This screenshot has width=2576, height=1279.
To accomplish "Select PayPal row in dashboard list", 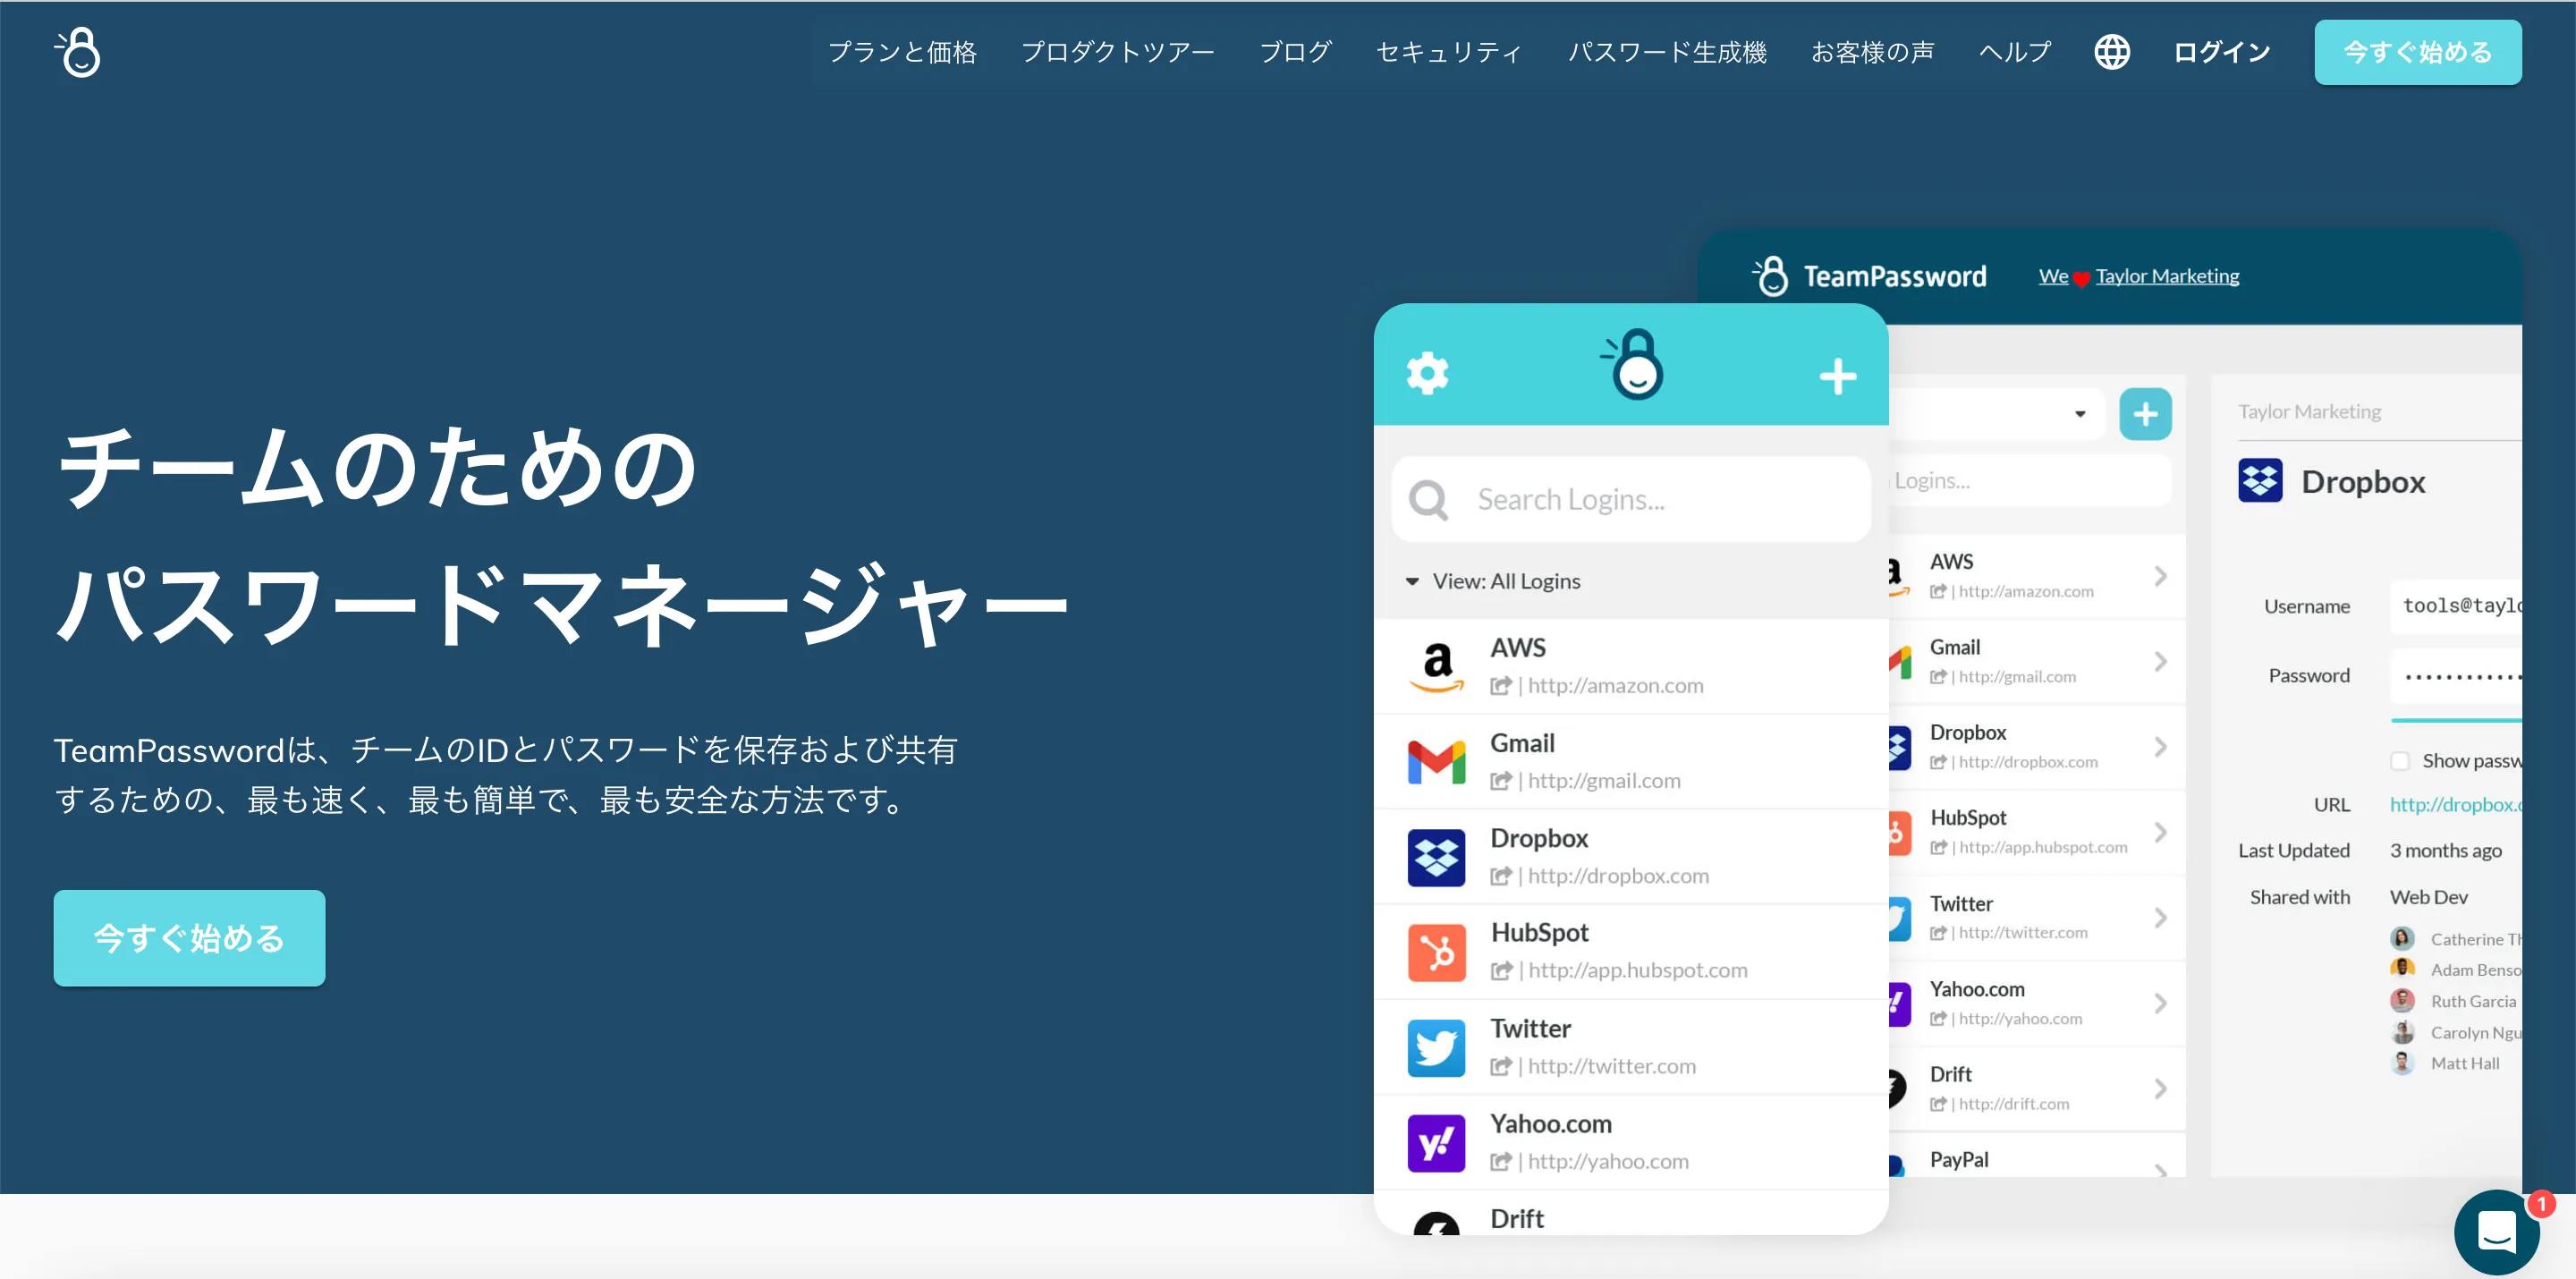I will pyautogui.click(x=2035, y=1157).
